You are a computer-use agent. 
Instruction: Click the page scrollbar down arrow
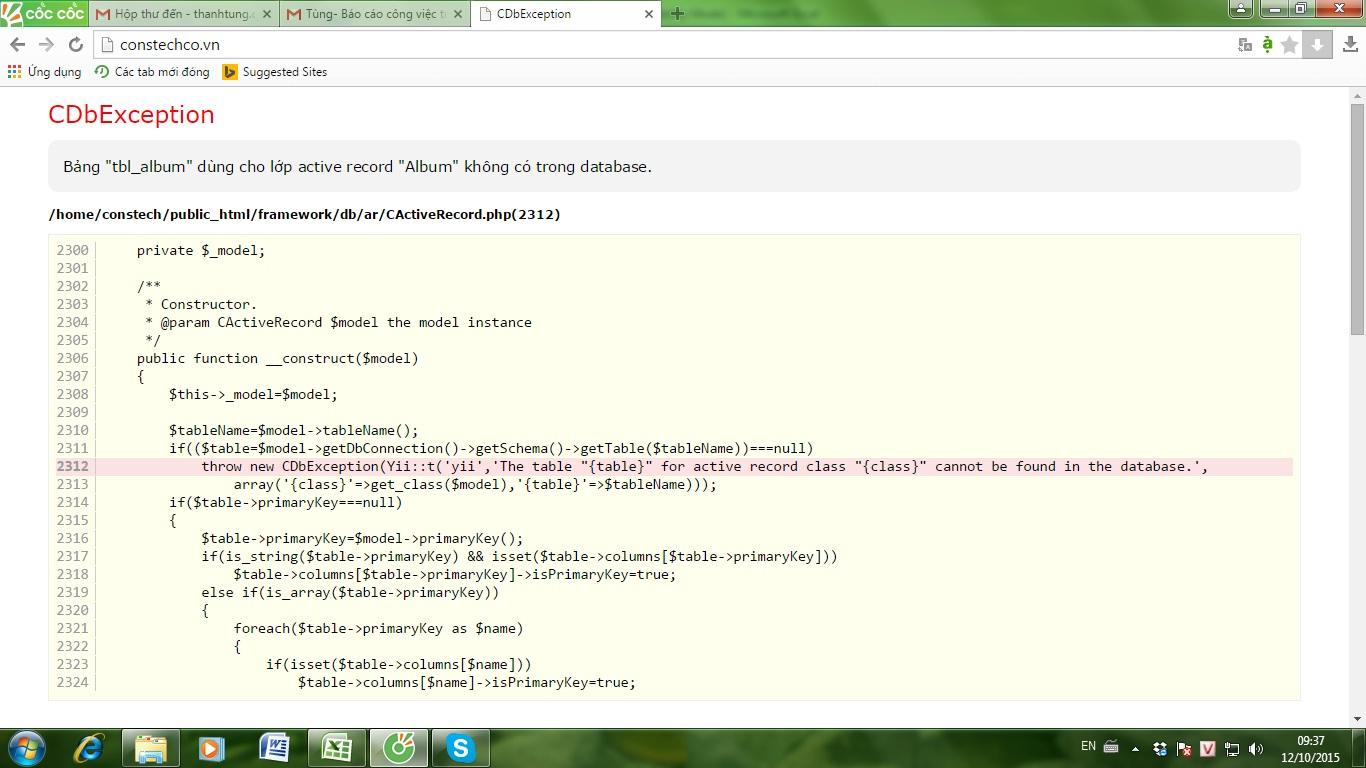coord(1357,717)
